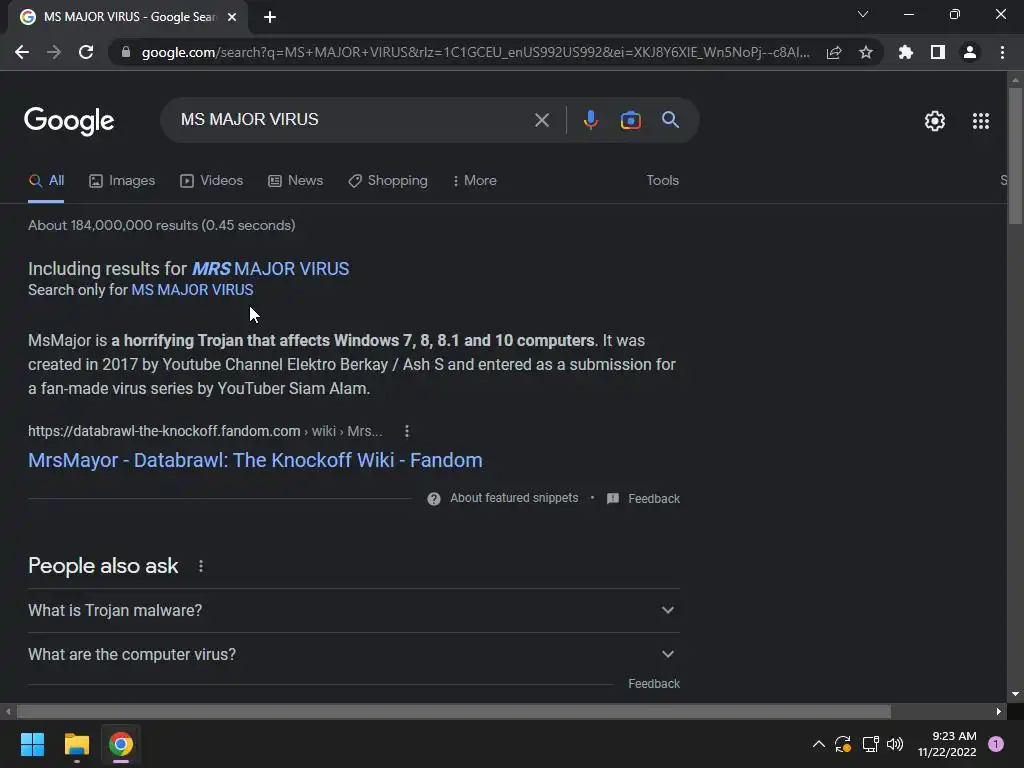The height and width of the screenshot is (768, 1024).
Task: Open the clock and calendar flyout
Action: pos(947,744)
